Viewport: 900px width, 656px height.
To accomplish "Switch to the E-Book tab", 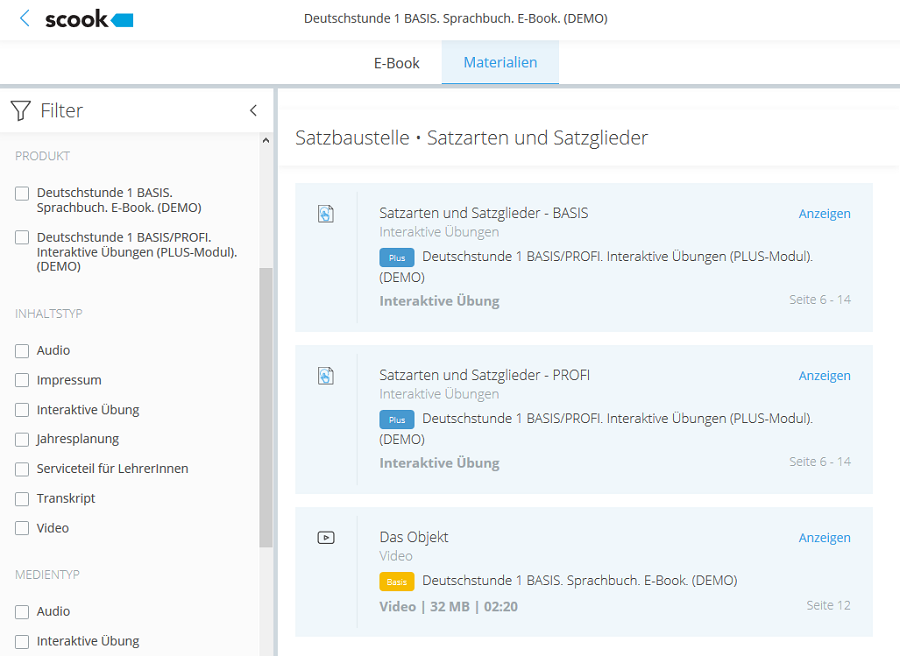I will [397, 63].
